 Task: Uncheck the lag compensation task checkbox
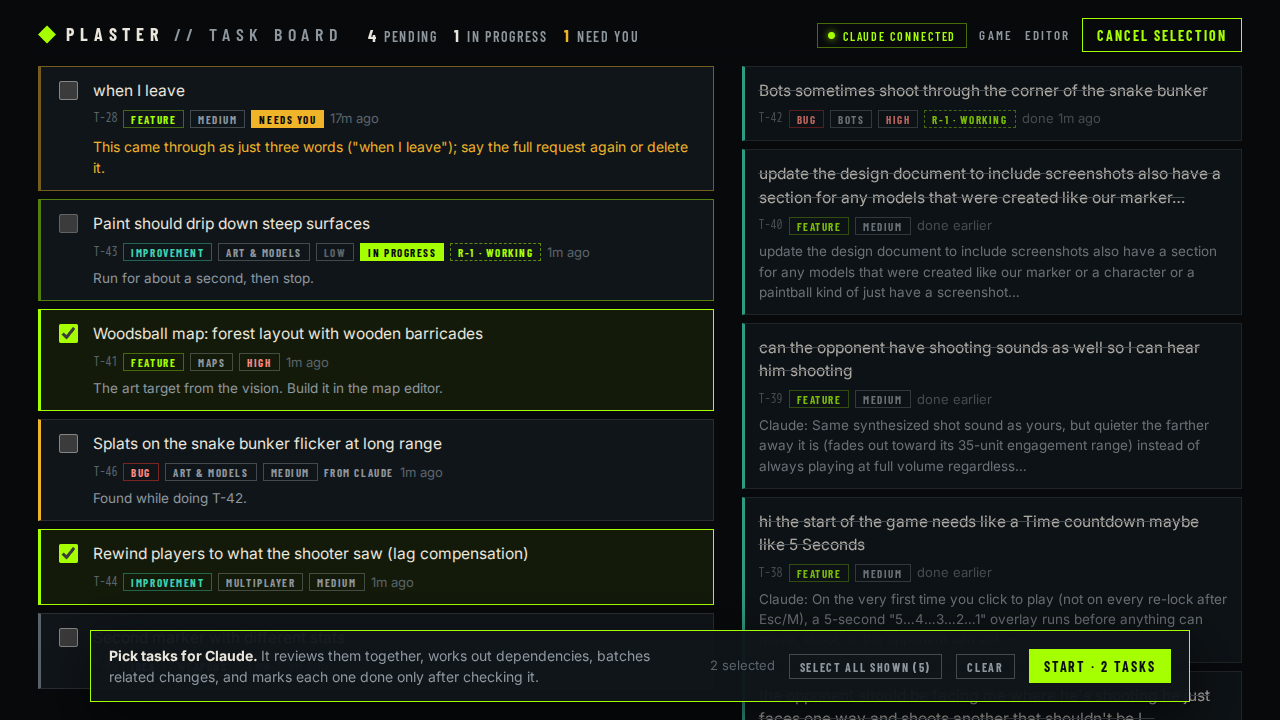(68, 554)
